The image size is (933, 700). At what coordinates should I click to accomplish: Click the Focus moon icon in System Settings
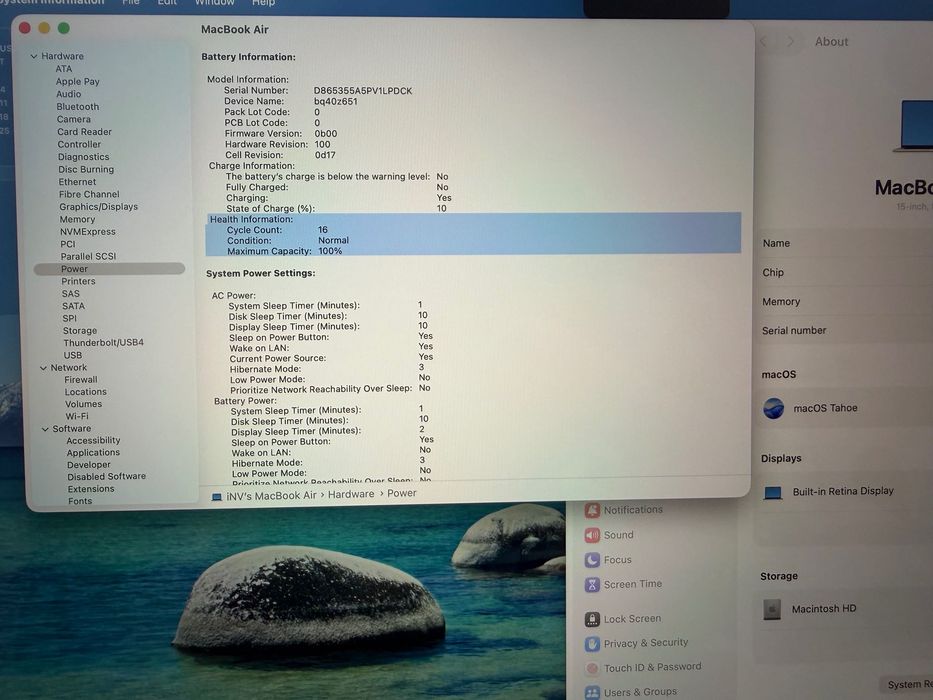tap(592, 560)
